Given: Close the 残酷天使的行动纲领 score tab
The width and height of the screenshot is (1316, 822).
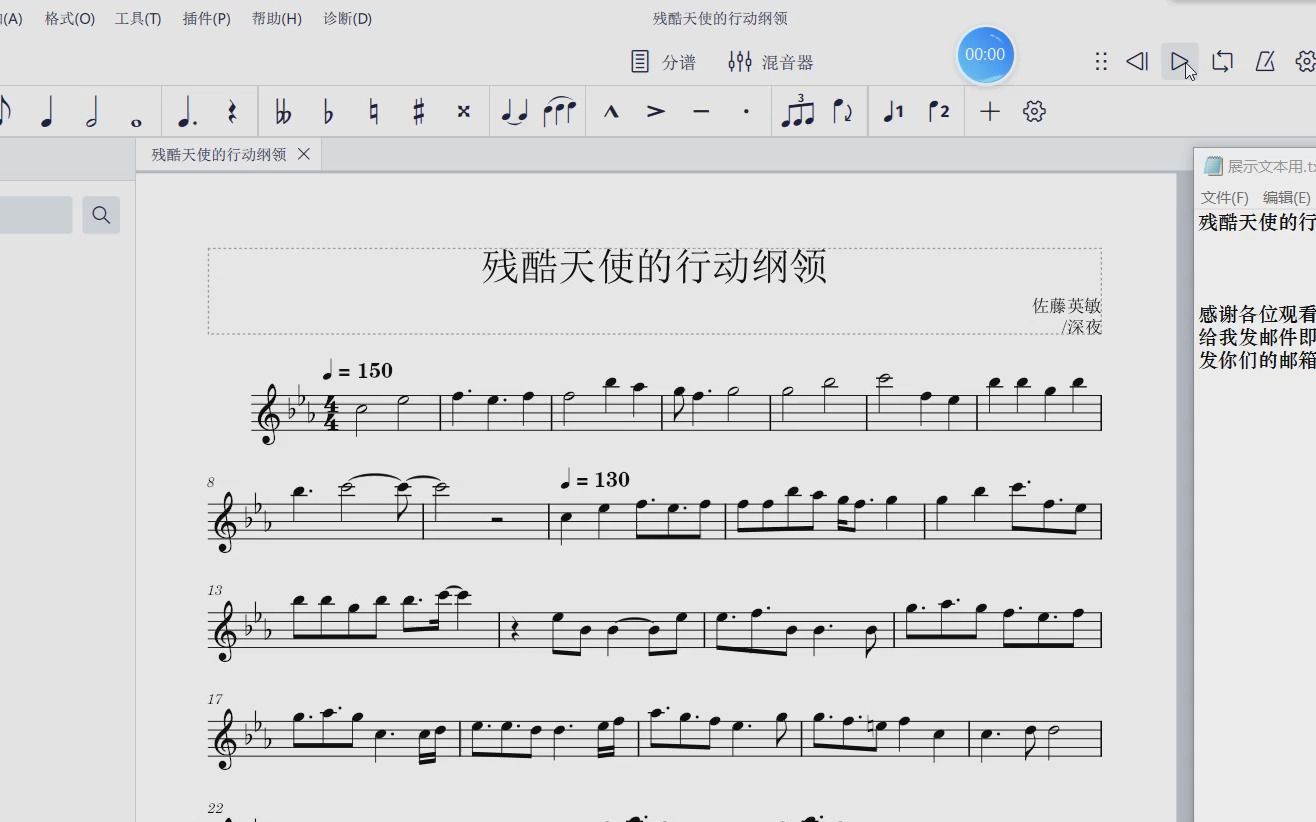Looking at the screenshot, I should point(304,154).
